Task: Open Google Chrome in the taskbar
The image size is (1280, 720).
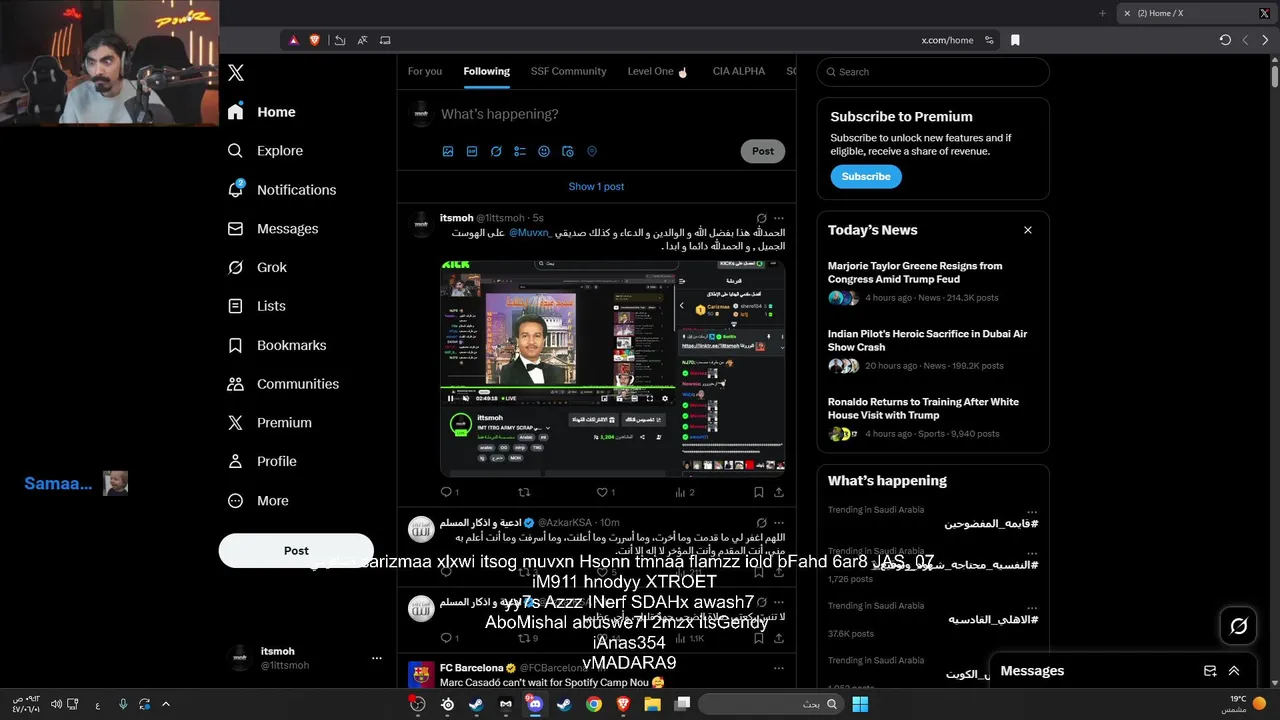Action: pos(594,704)
